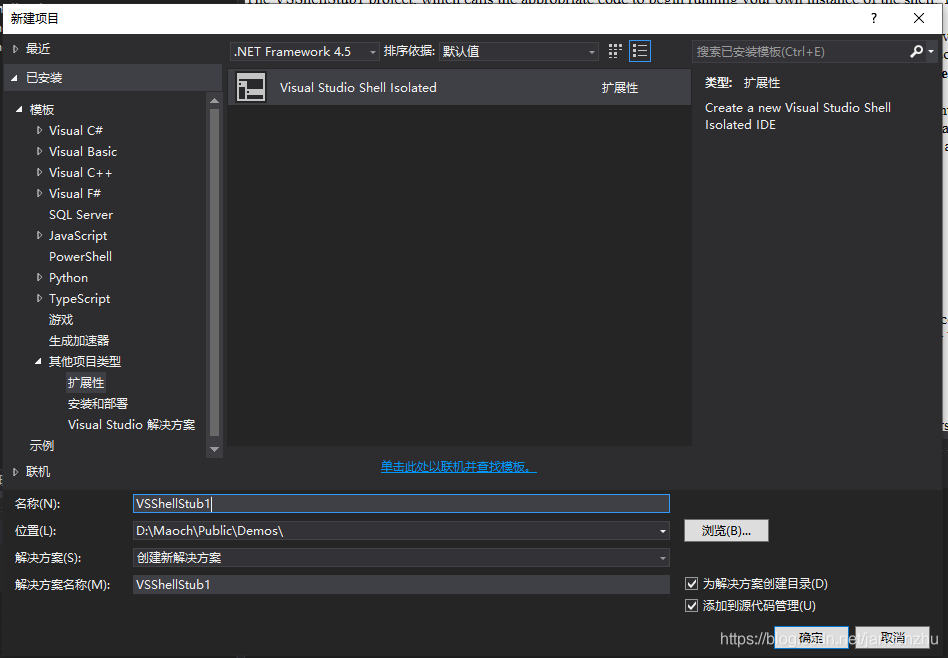
Task: Expand the Python node arrow
Action: click(x=39, y=278)
